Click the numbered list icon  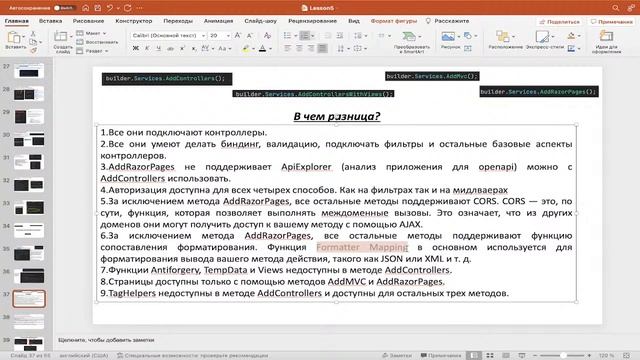pos(304,36)
